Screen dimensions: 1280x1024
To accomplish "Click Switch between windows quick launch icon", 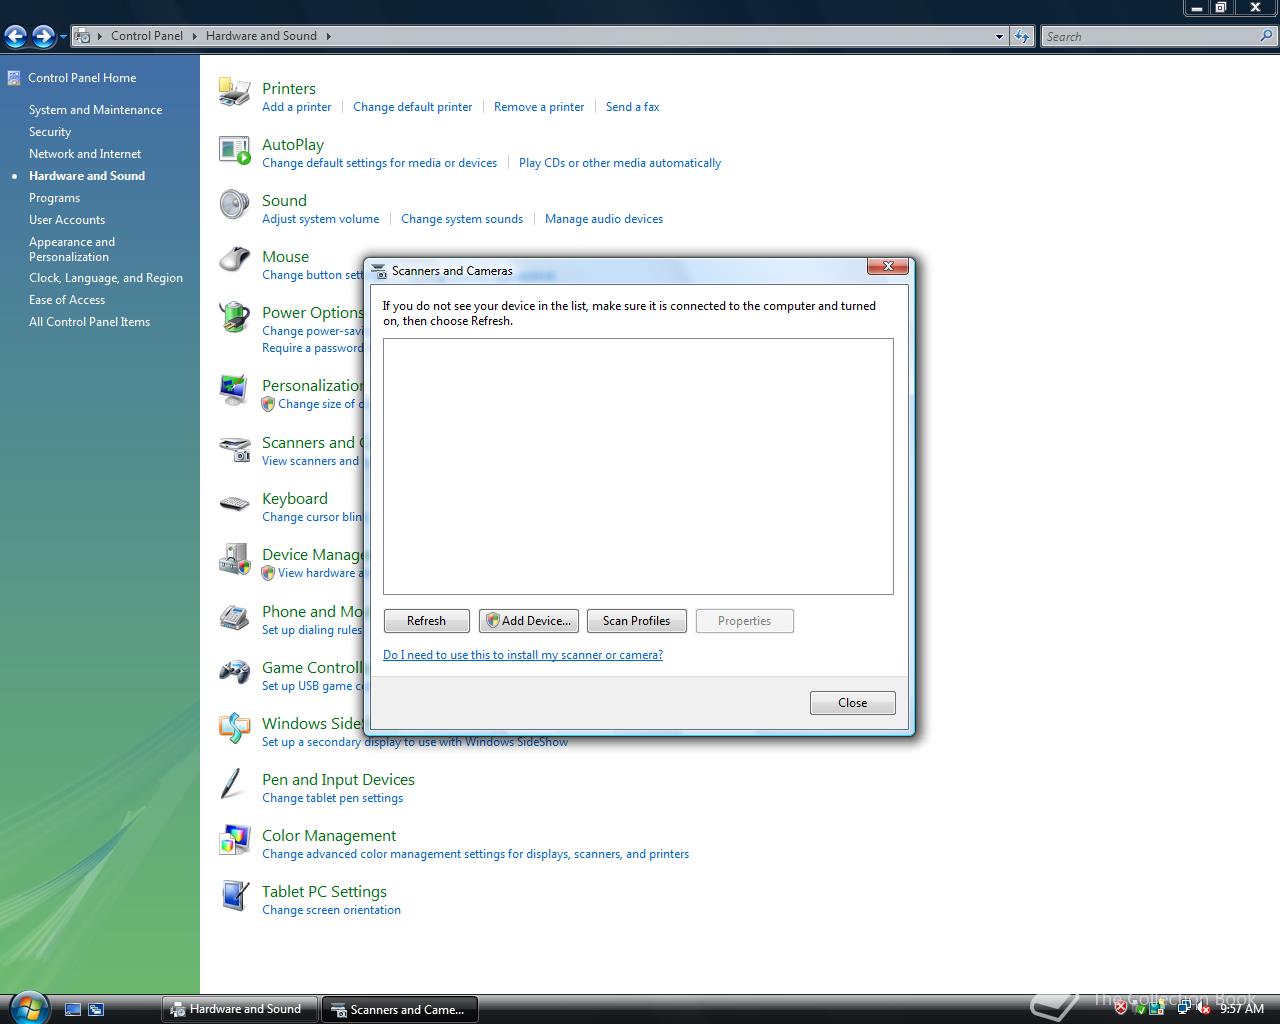I will pyautogui.click(x=96, y=1010).
